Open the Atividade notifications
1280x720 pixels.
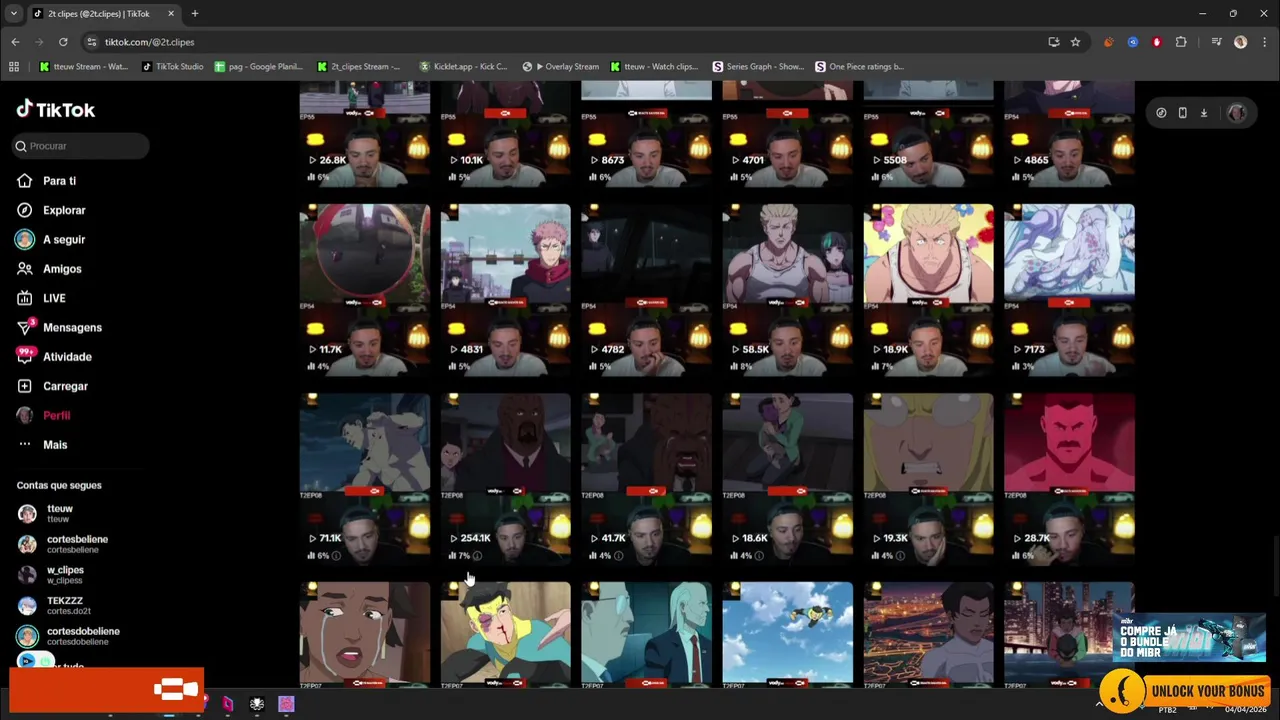coord(54,357)
